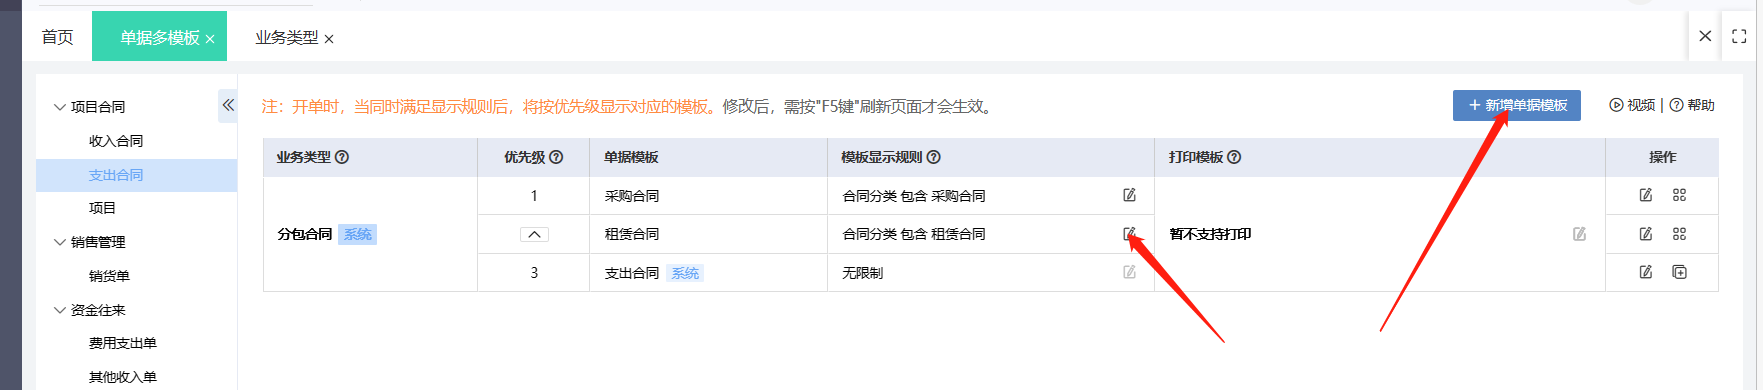Click 新增单据模板 button
Image resolution: width=1763 pixels, height=390 pixels.
click(x=1516, y=105)
